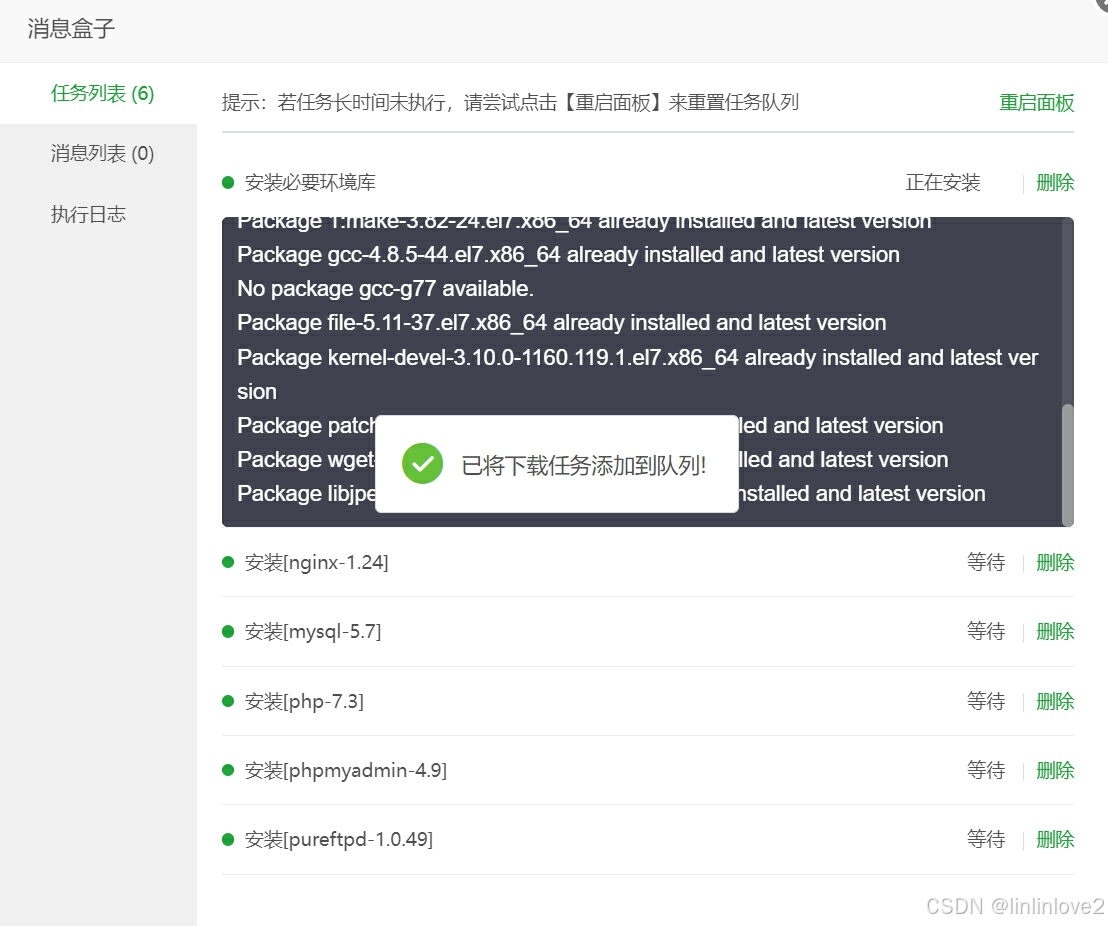Delete the 安装[mysql-5.7] task
1108x926 pixels.
[x=1054, y=631]
